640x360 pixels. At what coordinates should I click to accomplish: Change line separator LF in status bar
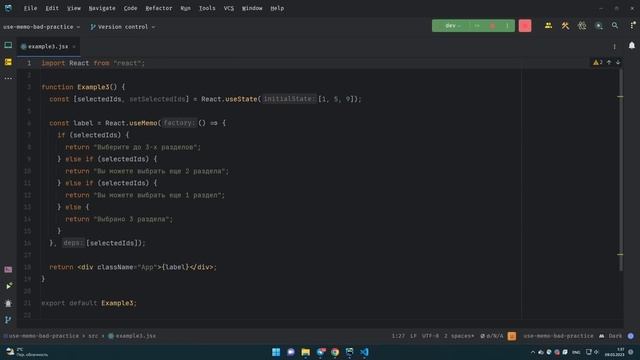point(413,336)
